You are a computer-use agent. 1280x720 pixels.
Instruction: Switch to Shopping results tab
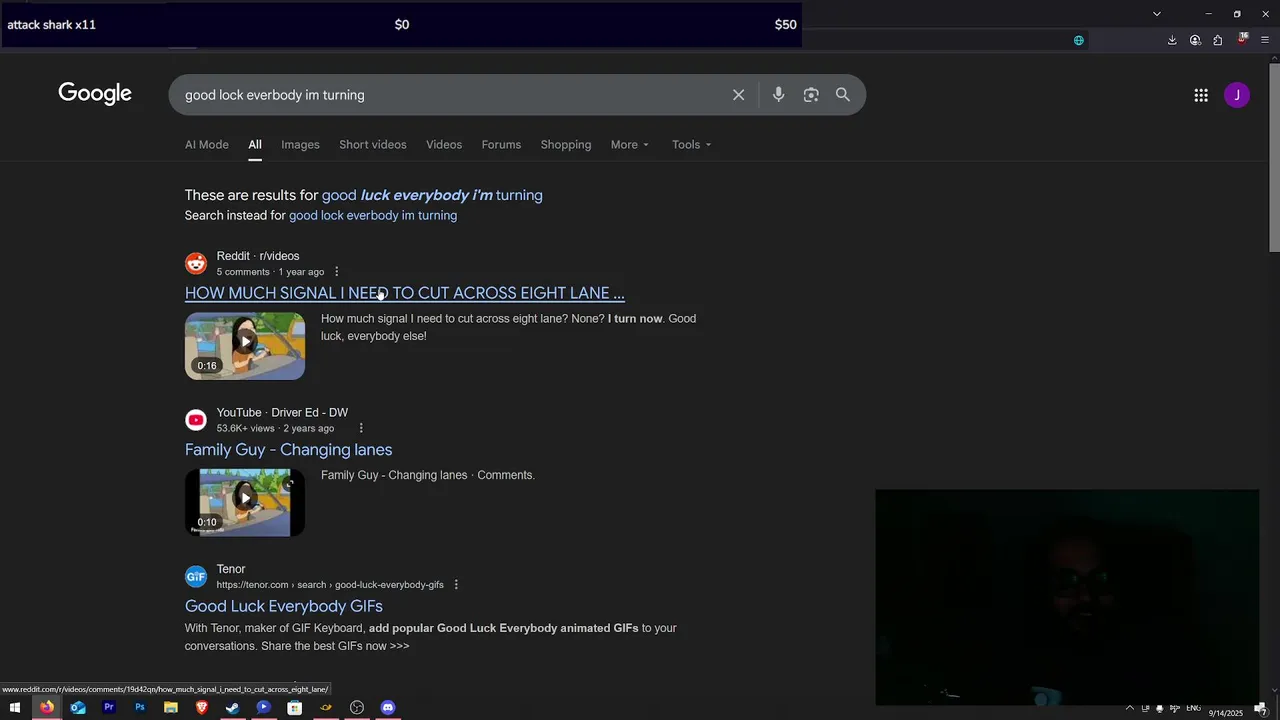pyautogui.click(x=566, y=145)
